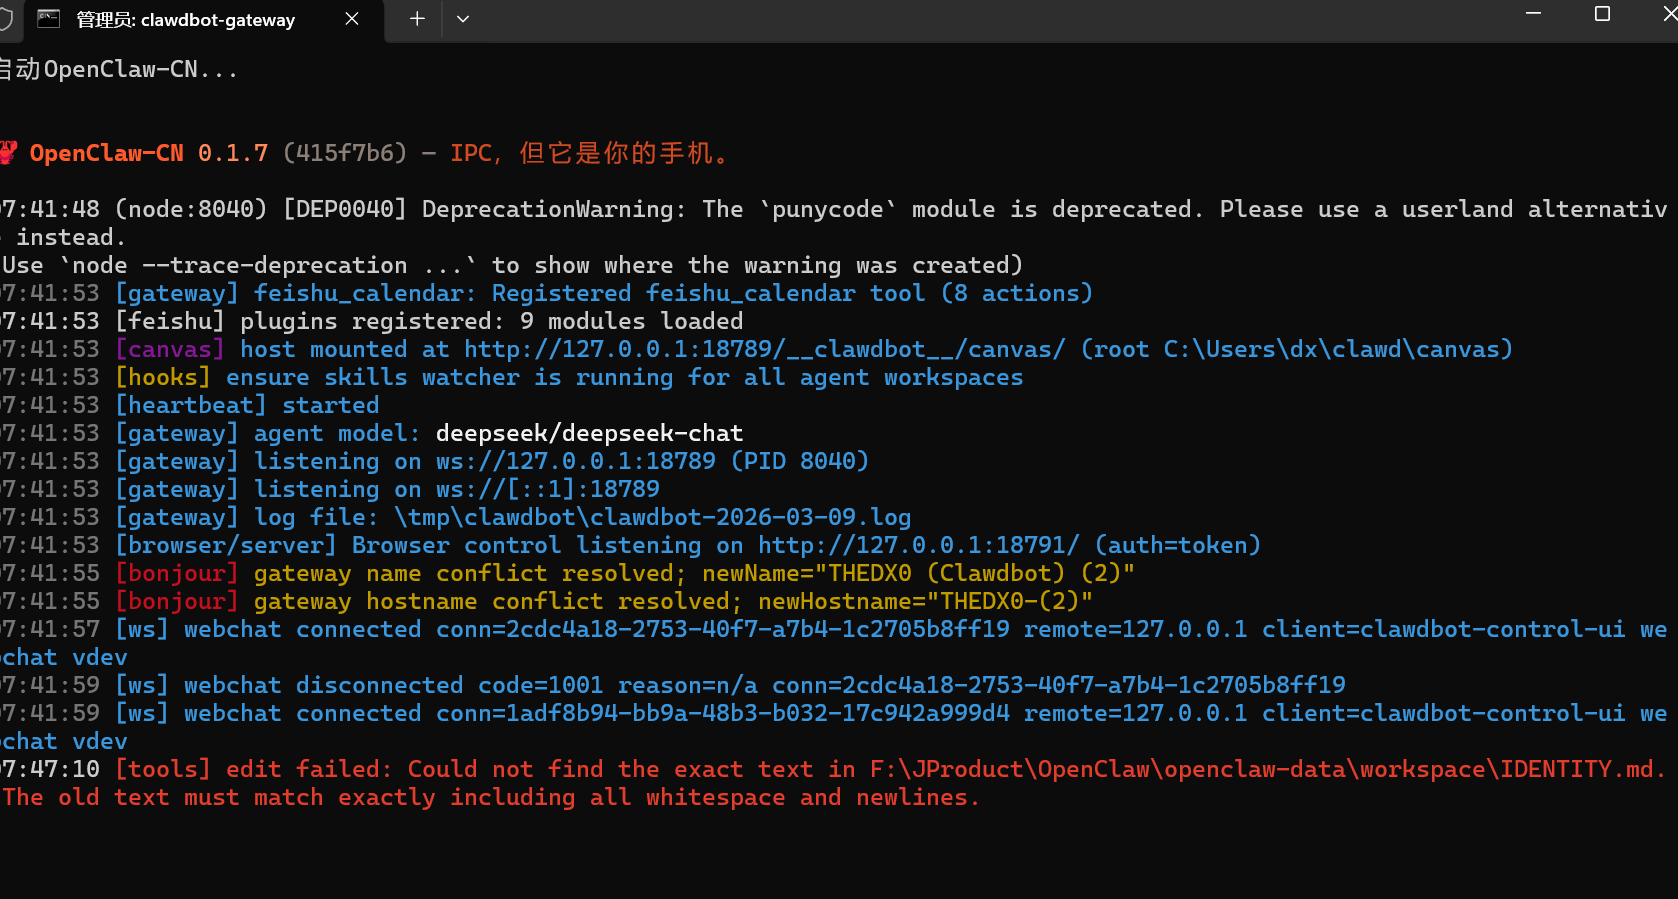Image resolution: width=1678 pixels, height=899 pixels.
Task: Minimize the terminal window
Action: tap(1533, 13)
